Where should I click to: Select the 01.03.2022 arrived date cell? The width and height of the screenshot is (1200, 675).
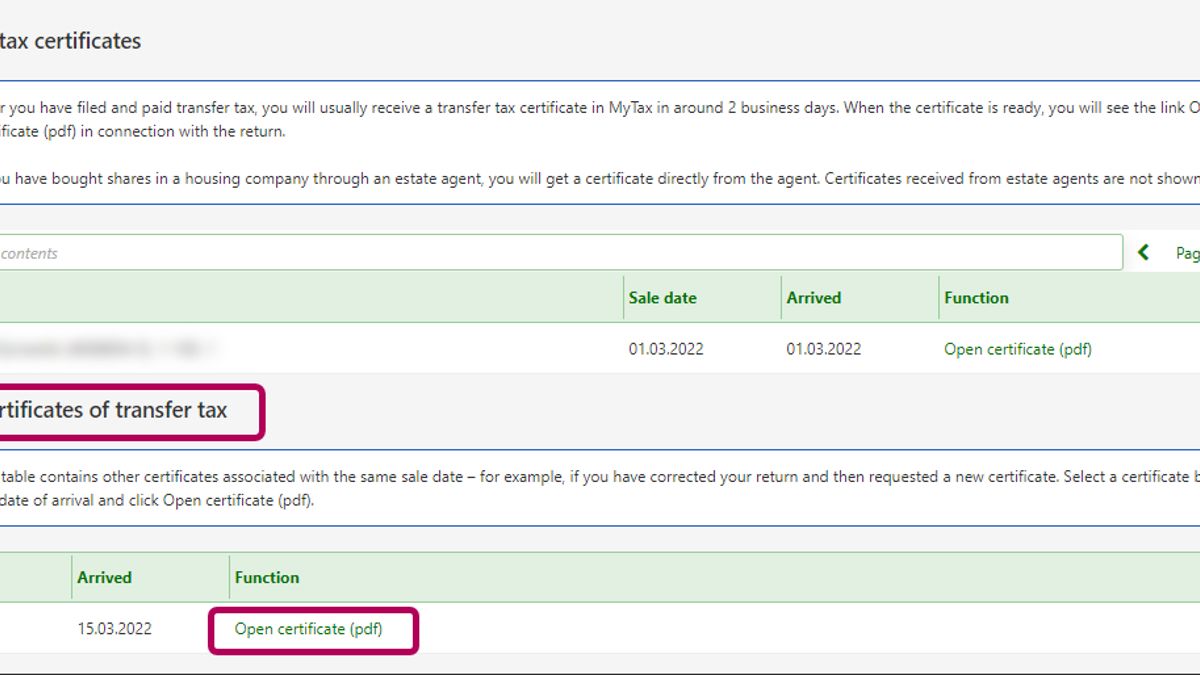click(823, 349)
